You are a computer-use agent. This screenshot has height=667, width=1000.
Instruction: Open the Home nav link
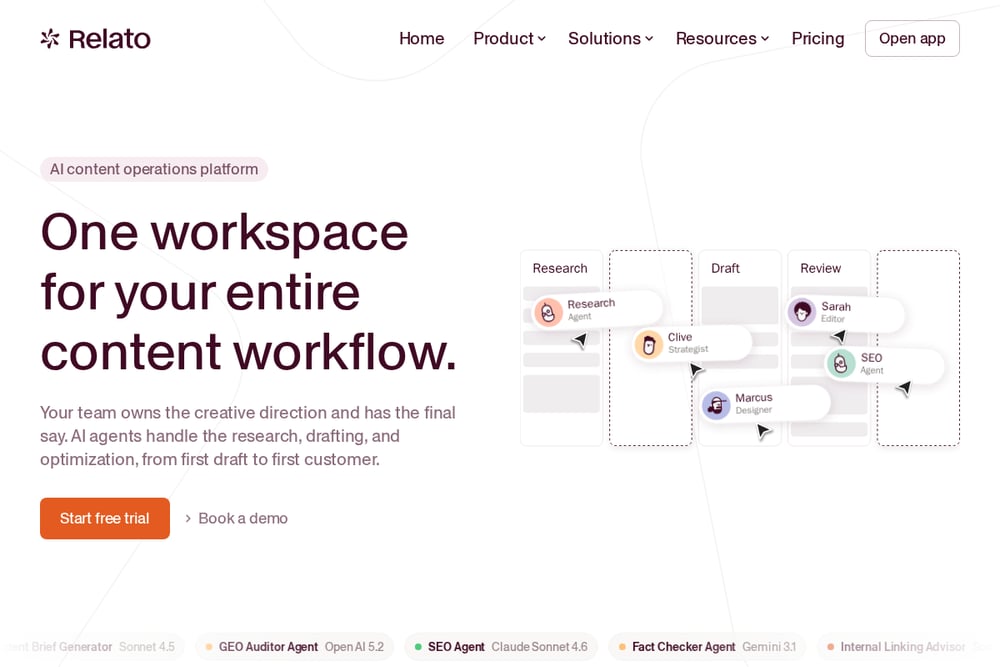pyautogui.click(x=422, y=38)
